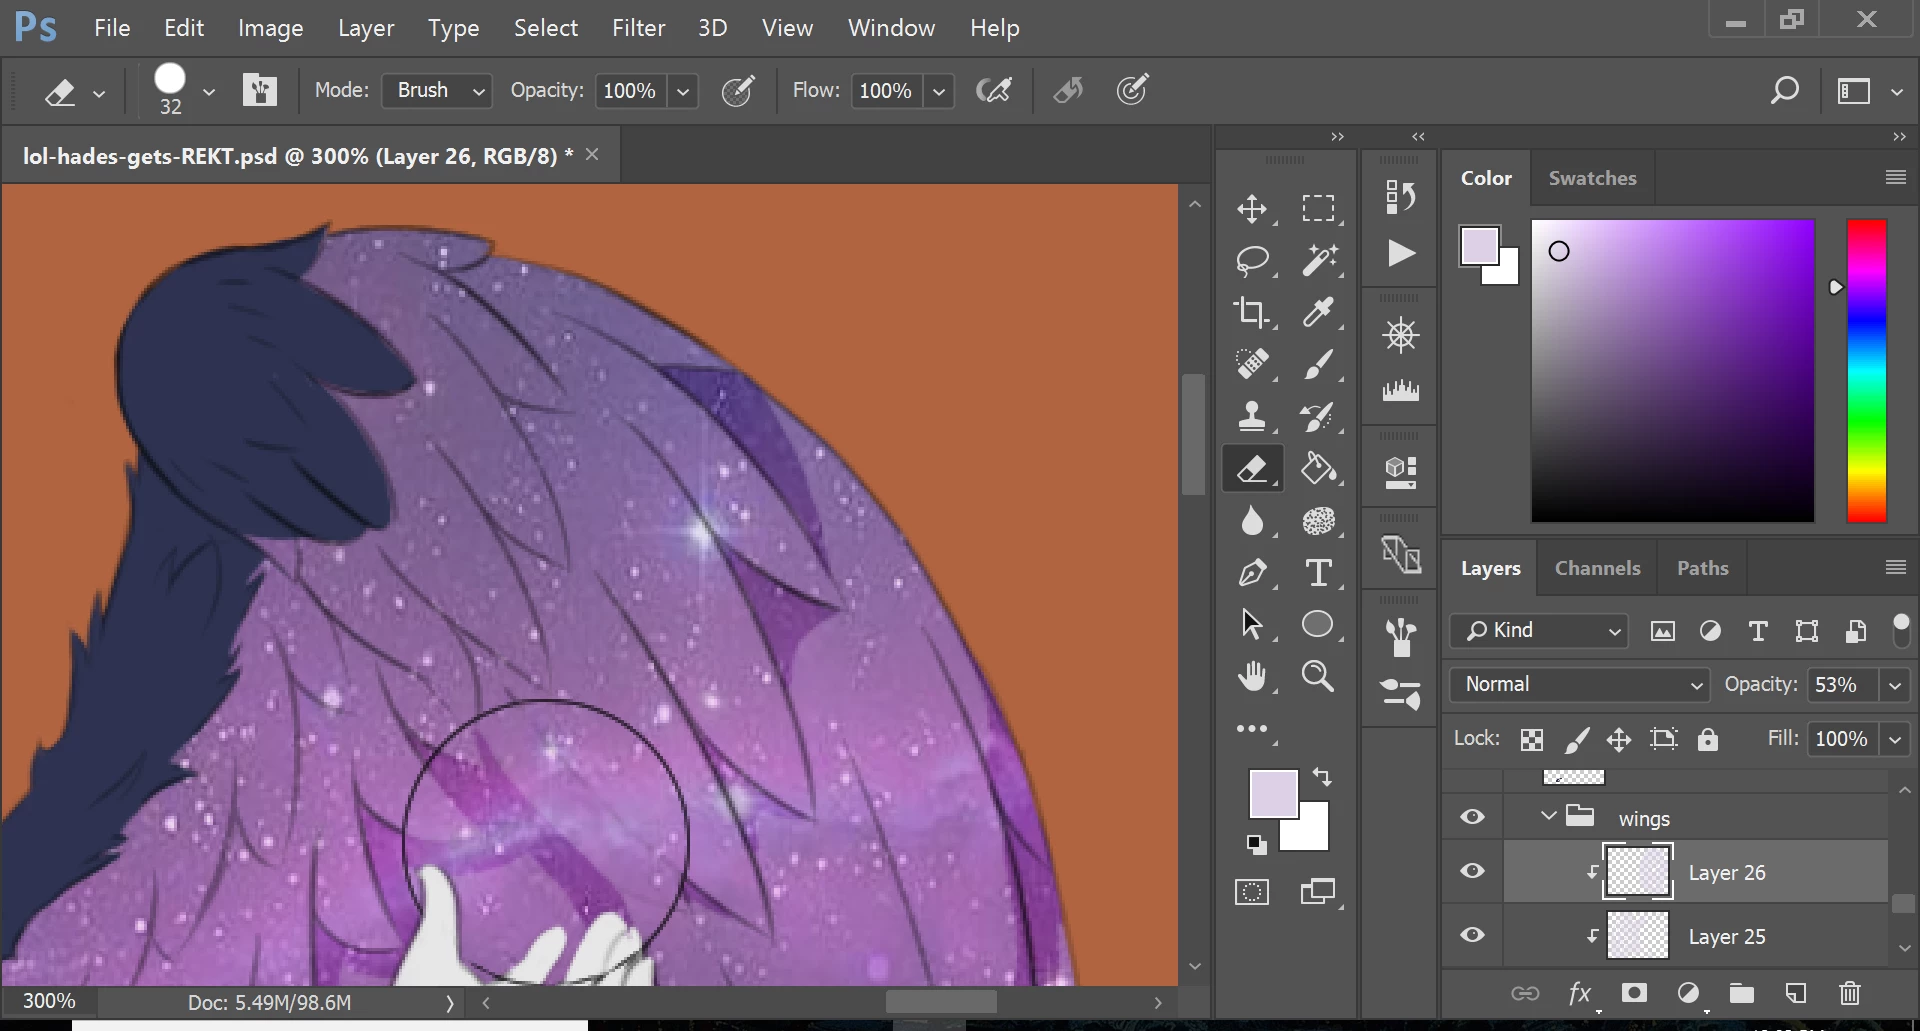Click the document zoom percentage field
Image resolution: width=1920 pixels, height=1031 pixels.
coord(49,1001)
